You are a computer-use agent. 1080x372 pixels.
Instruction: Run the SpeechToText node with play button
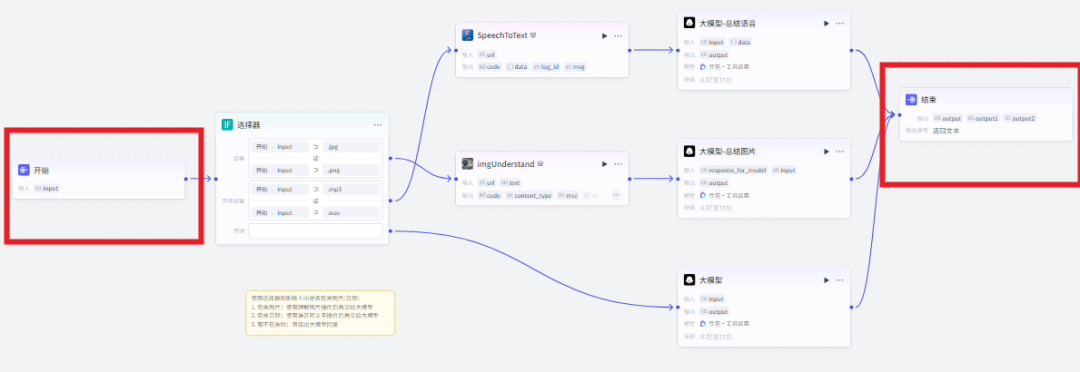[x=604, y=36]
